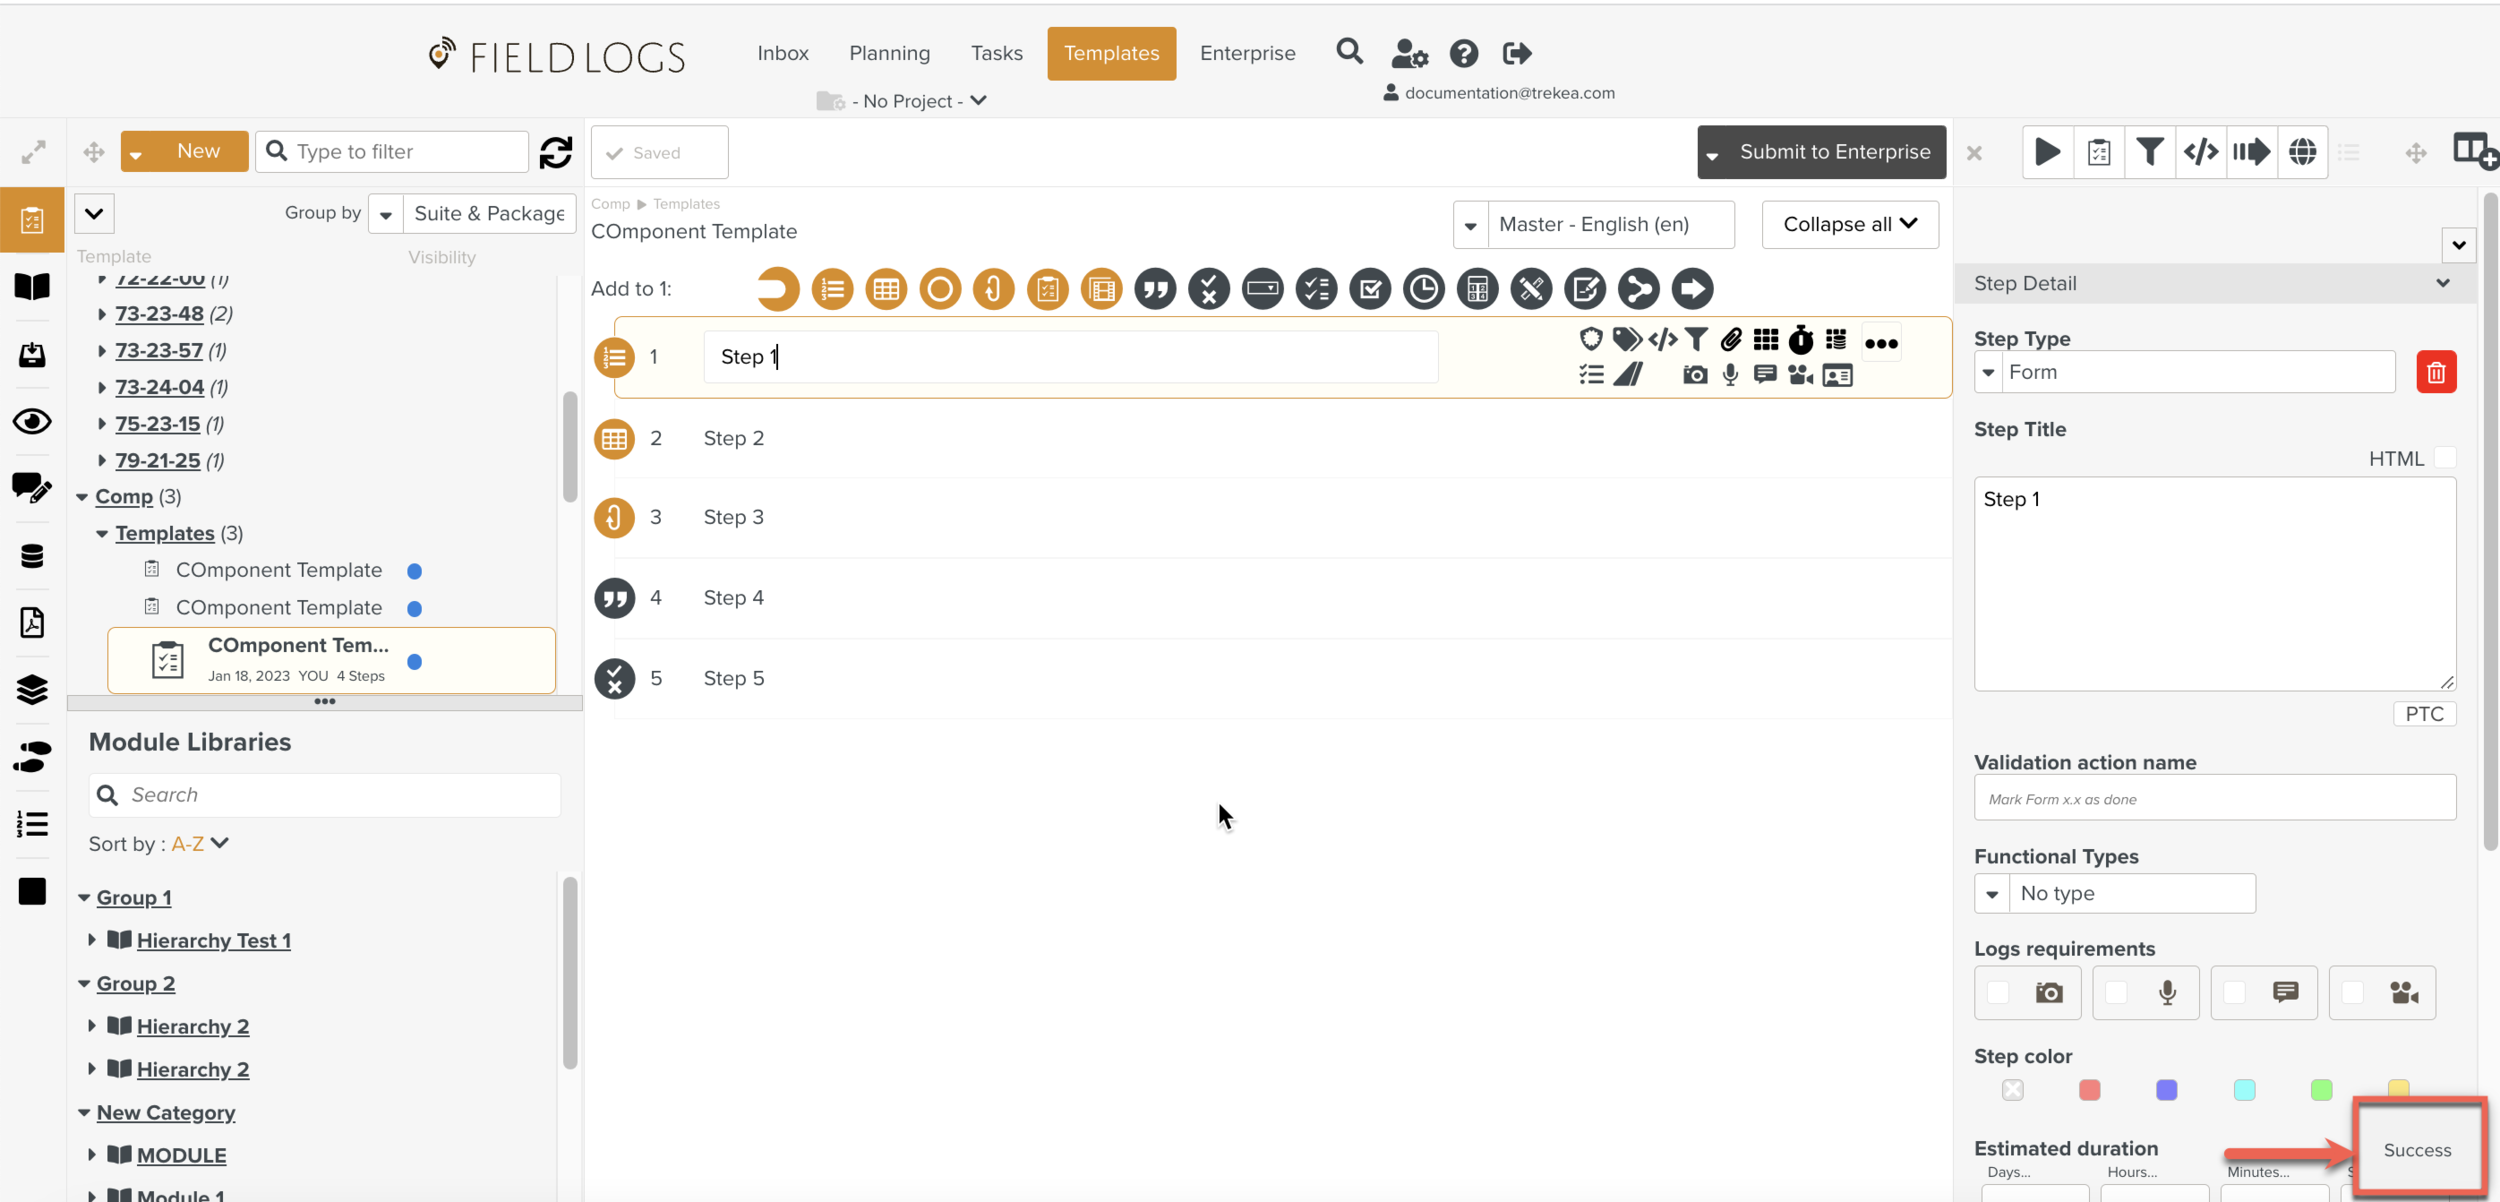Open the three-dots more menu on Step 1
The image size is (2500, 1202).
(1881, 343)
